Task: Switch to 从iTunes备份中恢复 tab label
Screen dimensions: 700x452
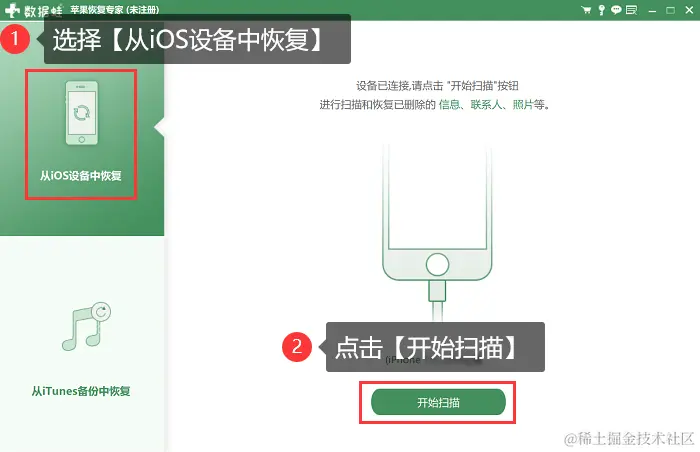Action: pyautogui.click(x=81, y=391)
